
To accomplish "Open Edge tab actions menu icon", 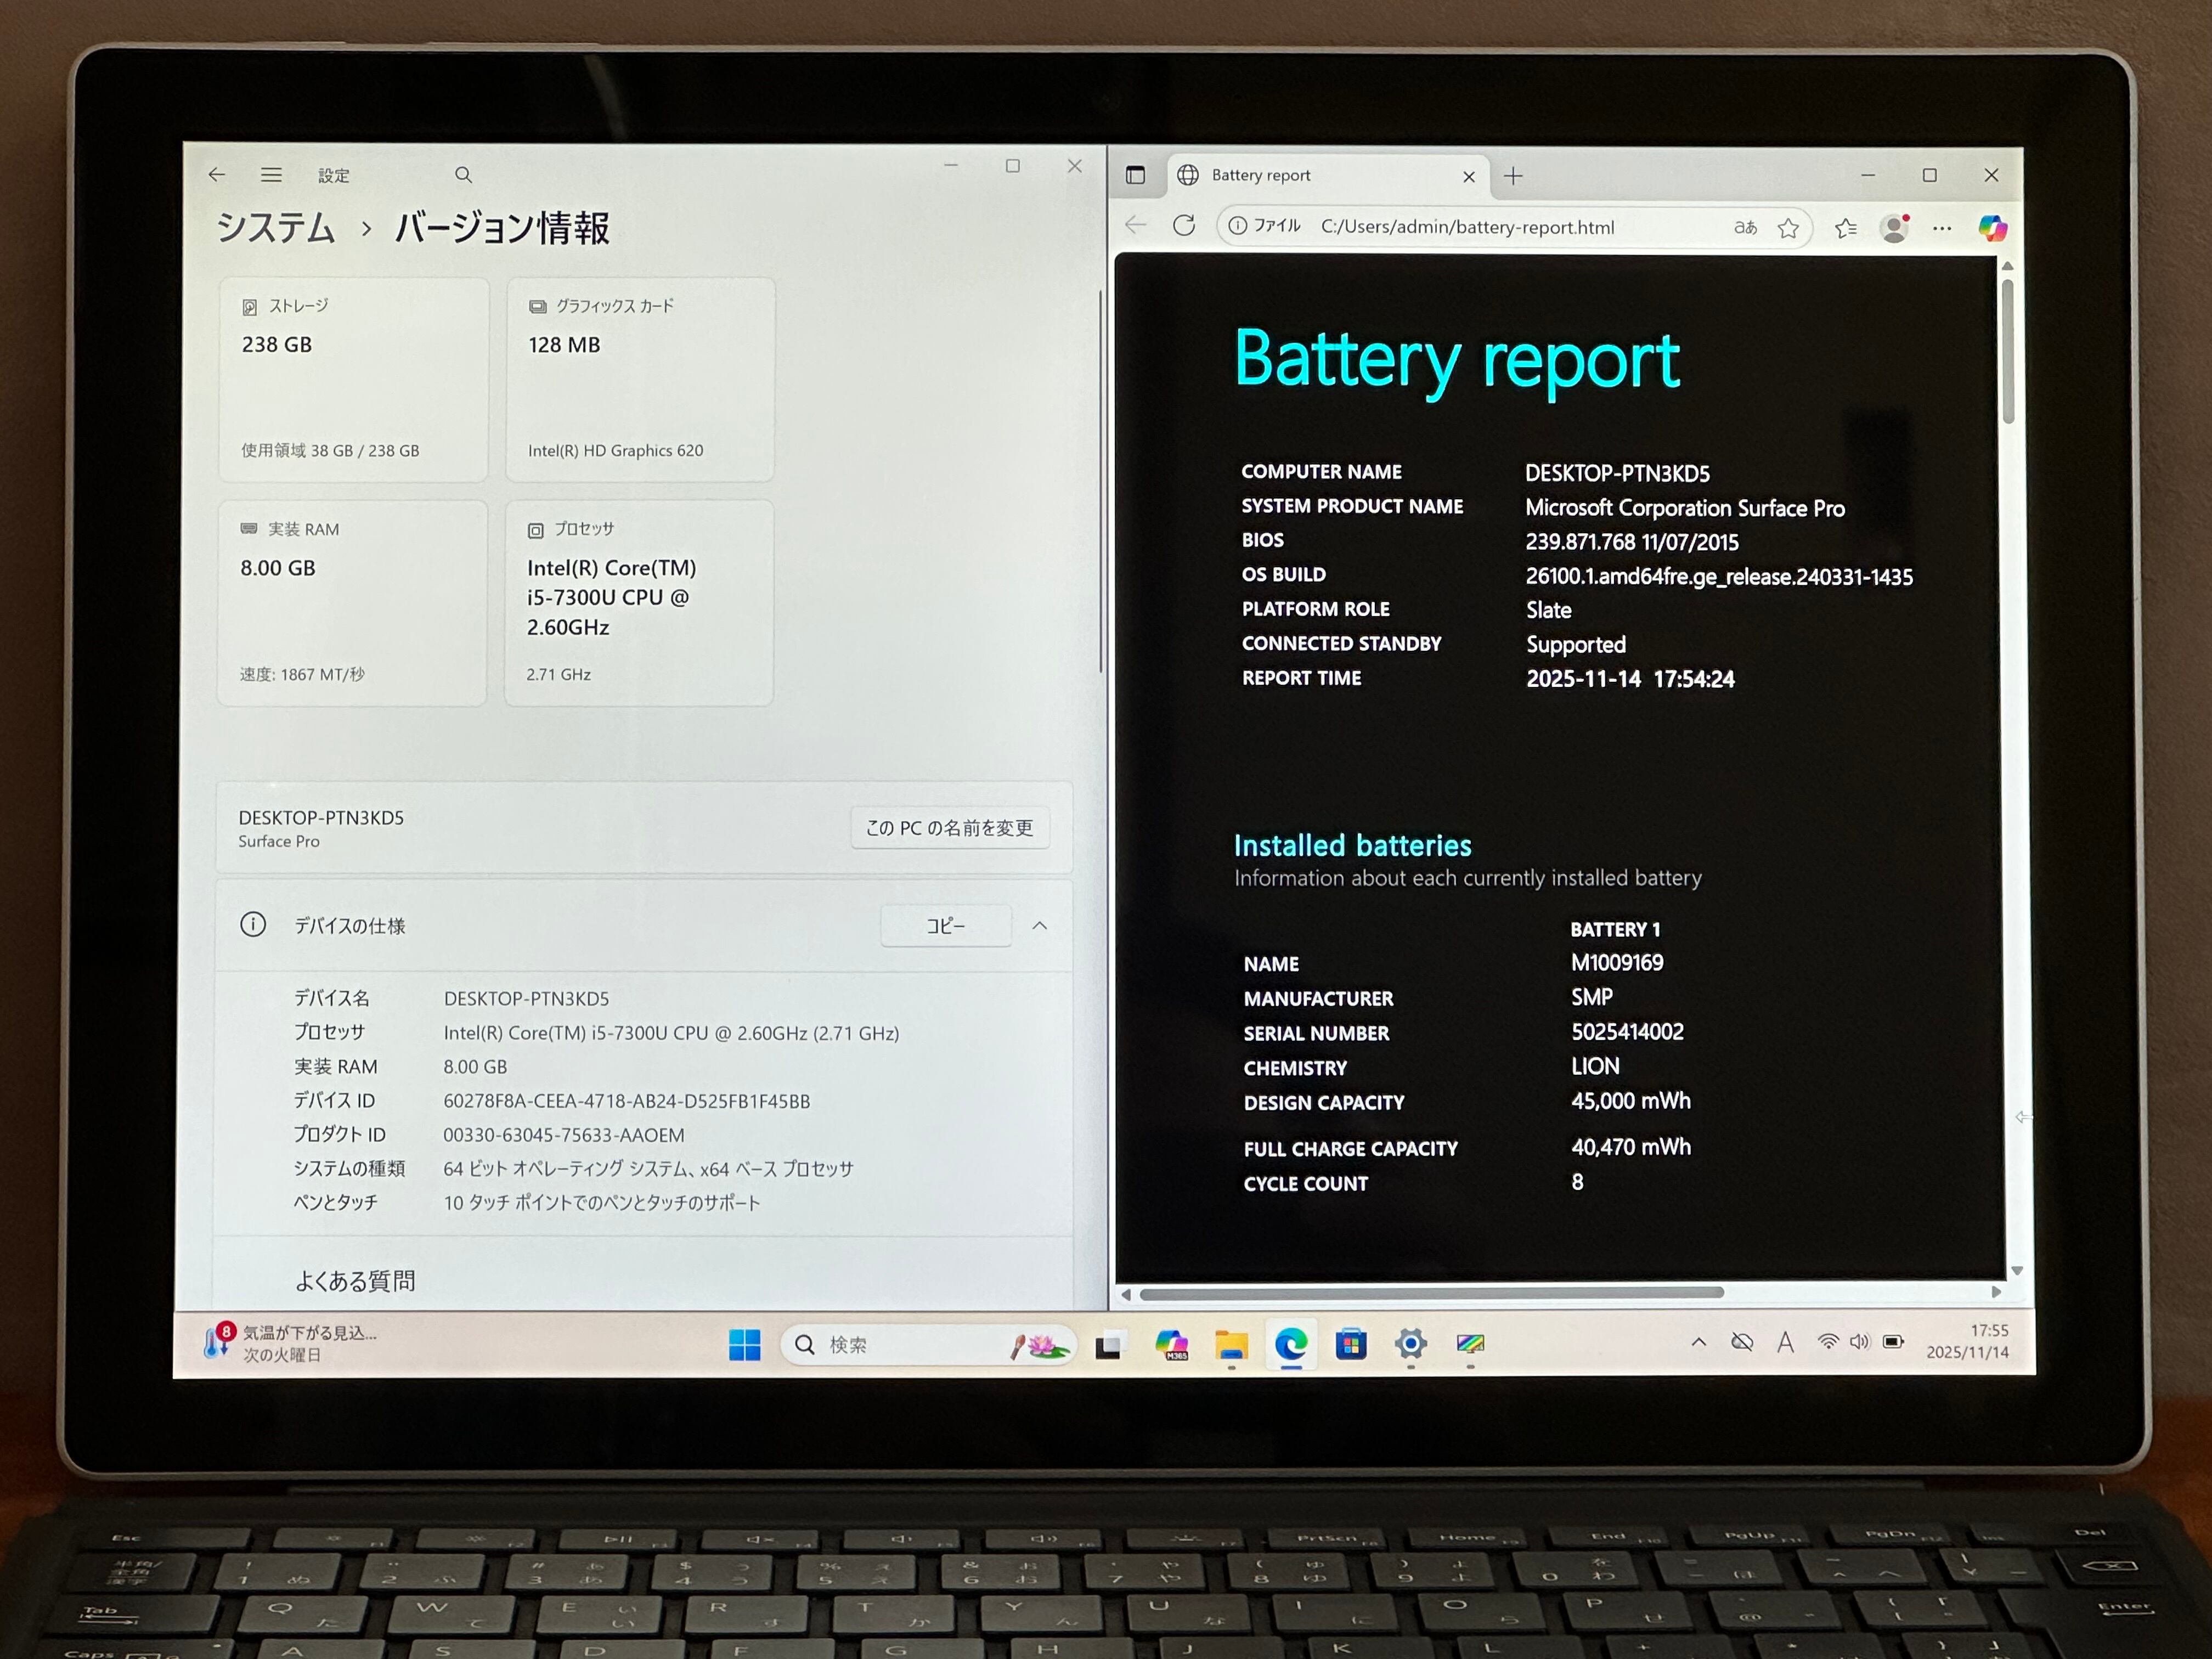I will pos(1135,176).
